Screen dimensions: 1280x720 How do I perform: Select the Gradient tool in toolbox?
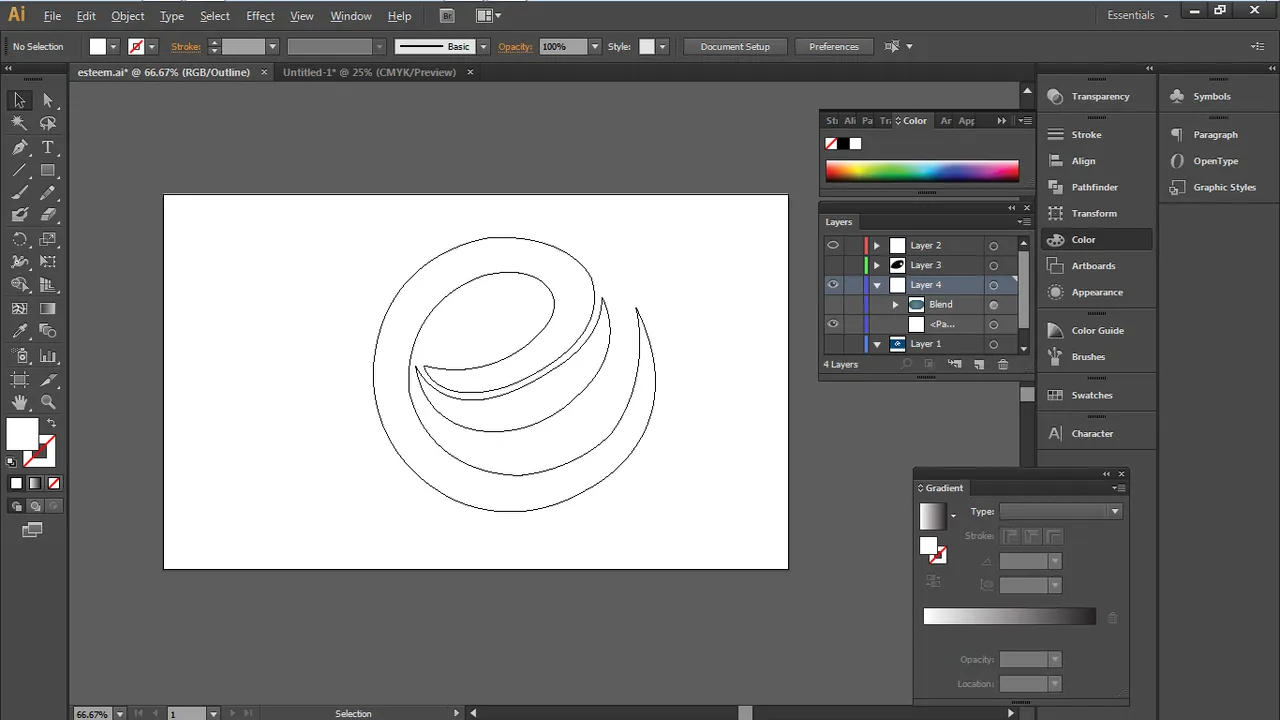coord(48,309)
